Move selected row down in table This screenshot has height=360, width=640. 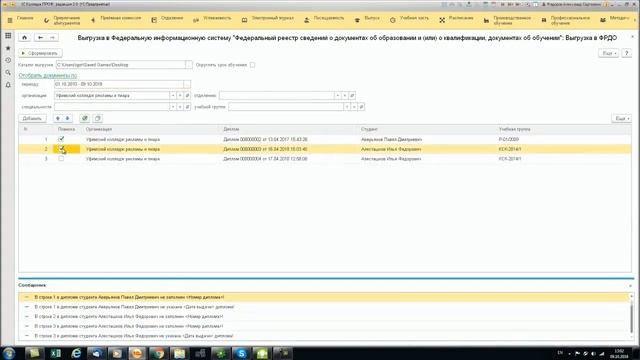[x=68, y=118]
